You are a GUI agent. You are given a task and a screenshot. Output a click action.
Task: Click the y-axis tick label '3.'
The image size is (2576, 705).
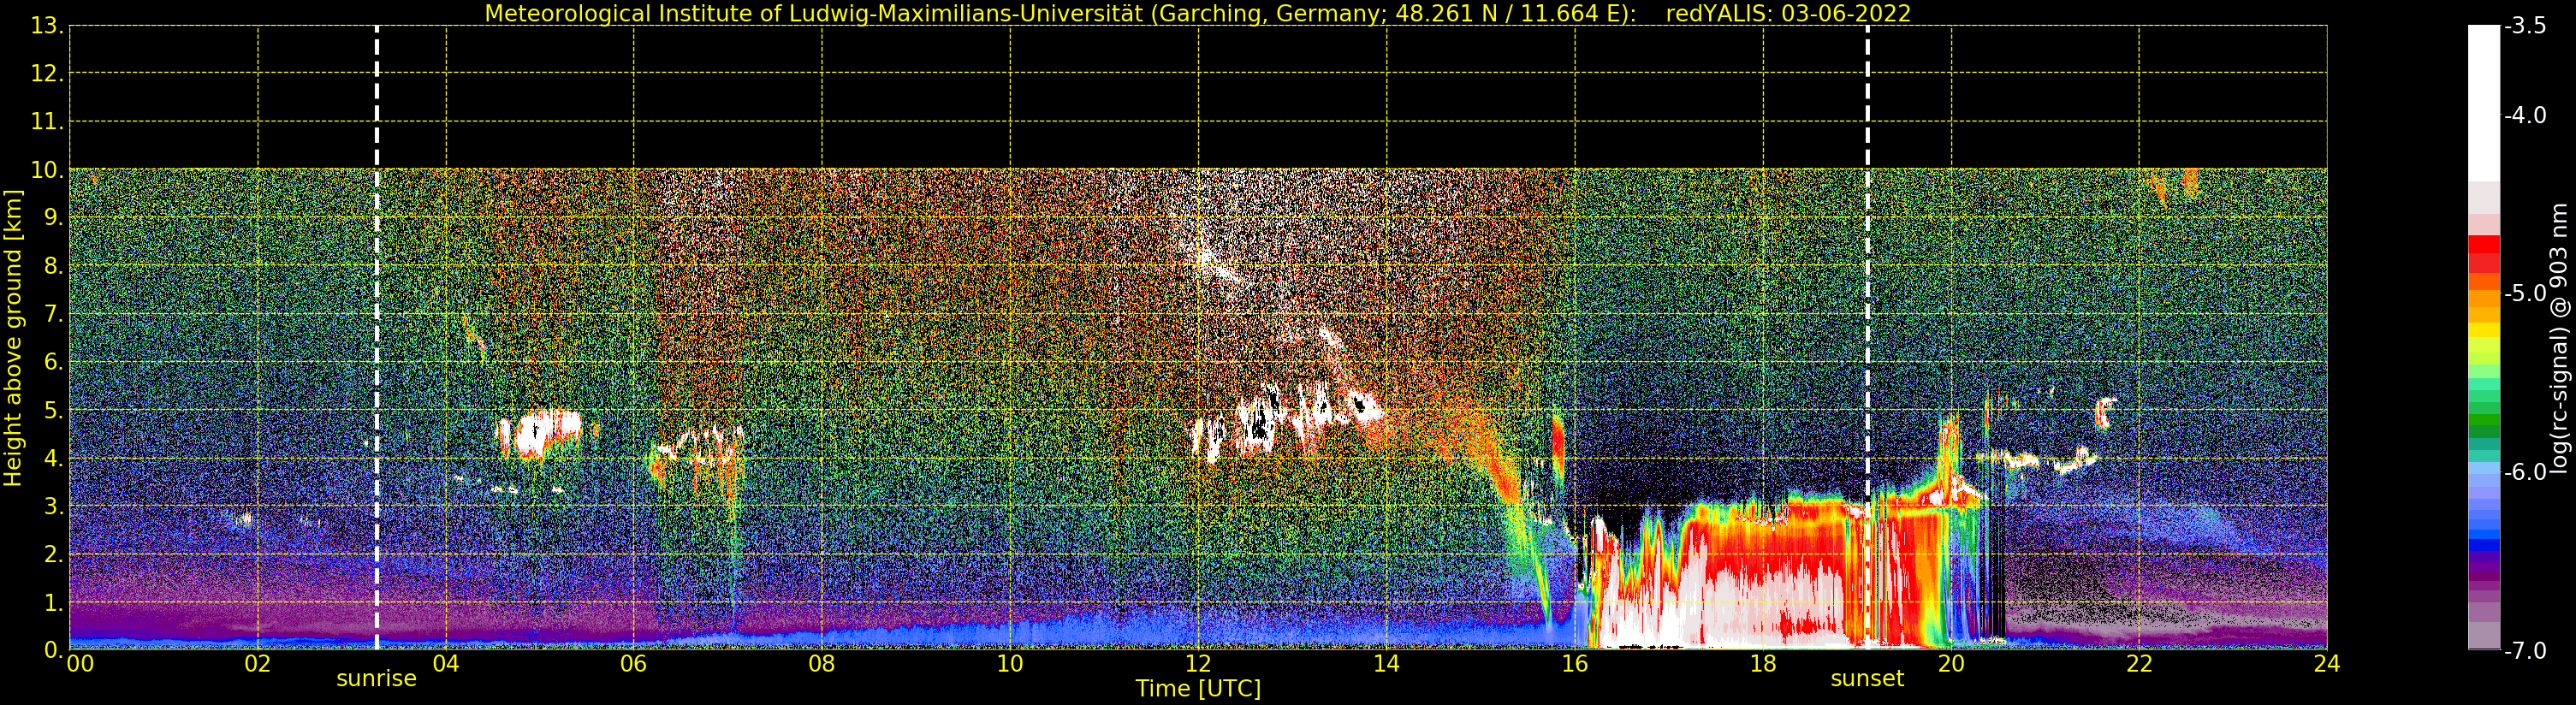click(53, 506)
